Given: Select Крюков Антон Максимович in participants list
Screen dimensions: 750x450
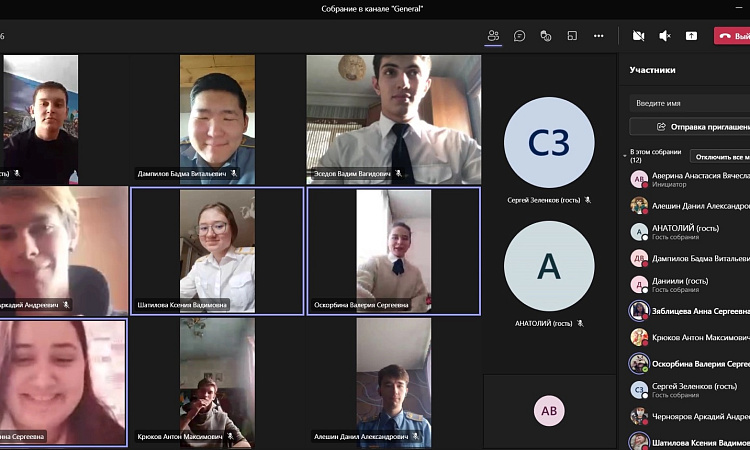Looking at the screenshot, I should point(690,337).
